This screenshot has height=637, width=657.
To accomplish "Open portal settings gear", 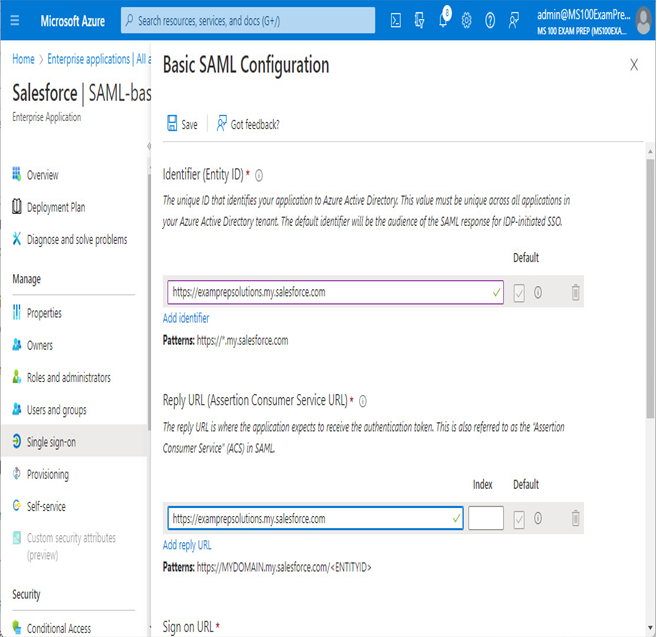I will pos(466,20).
